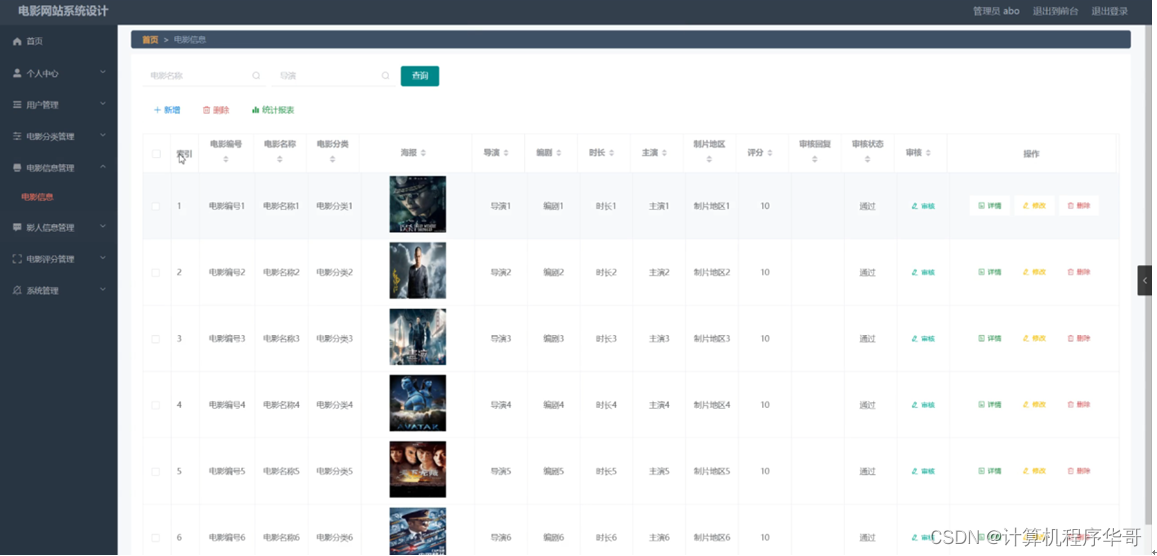Toggle the select-all checkbox in table header
Screen dimensions: 1157x556
tap(156, 153)
